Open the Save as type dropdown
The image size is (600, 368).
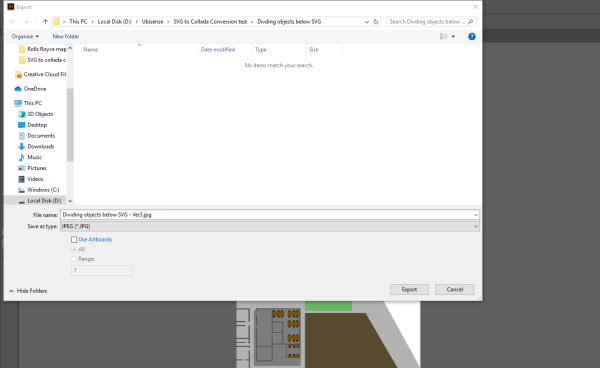click(x=270, y=226)
